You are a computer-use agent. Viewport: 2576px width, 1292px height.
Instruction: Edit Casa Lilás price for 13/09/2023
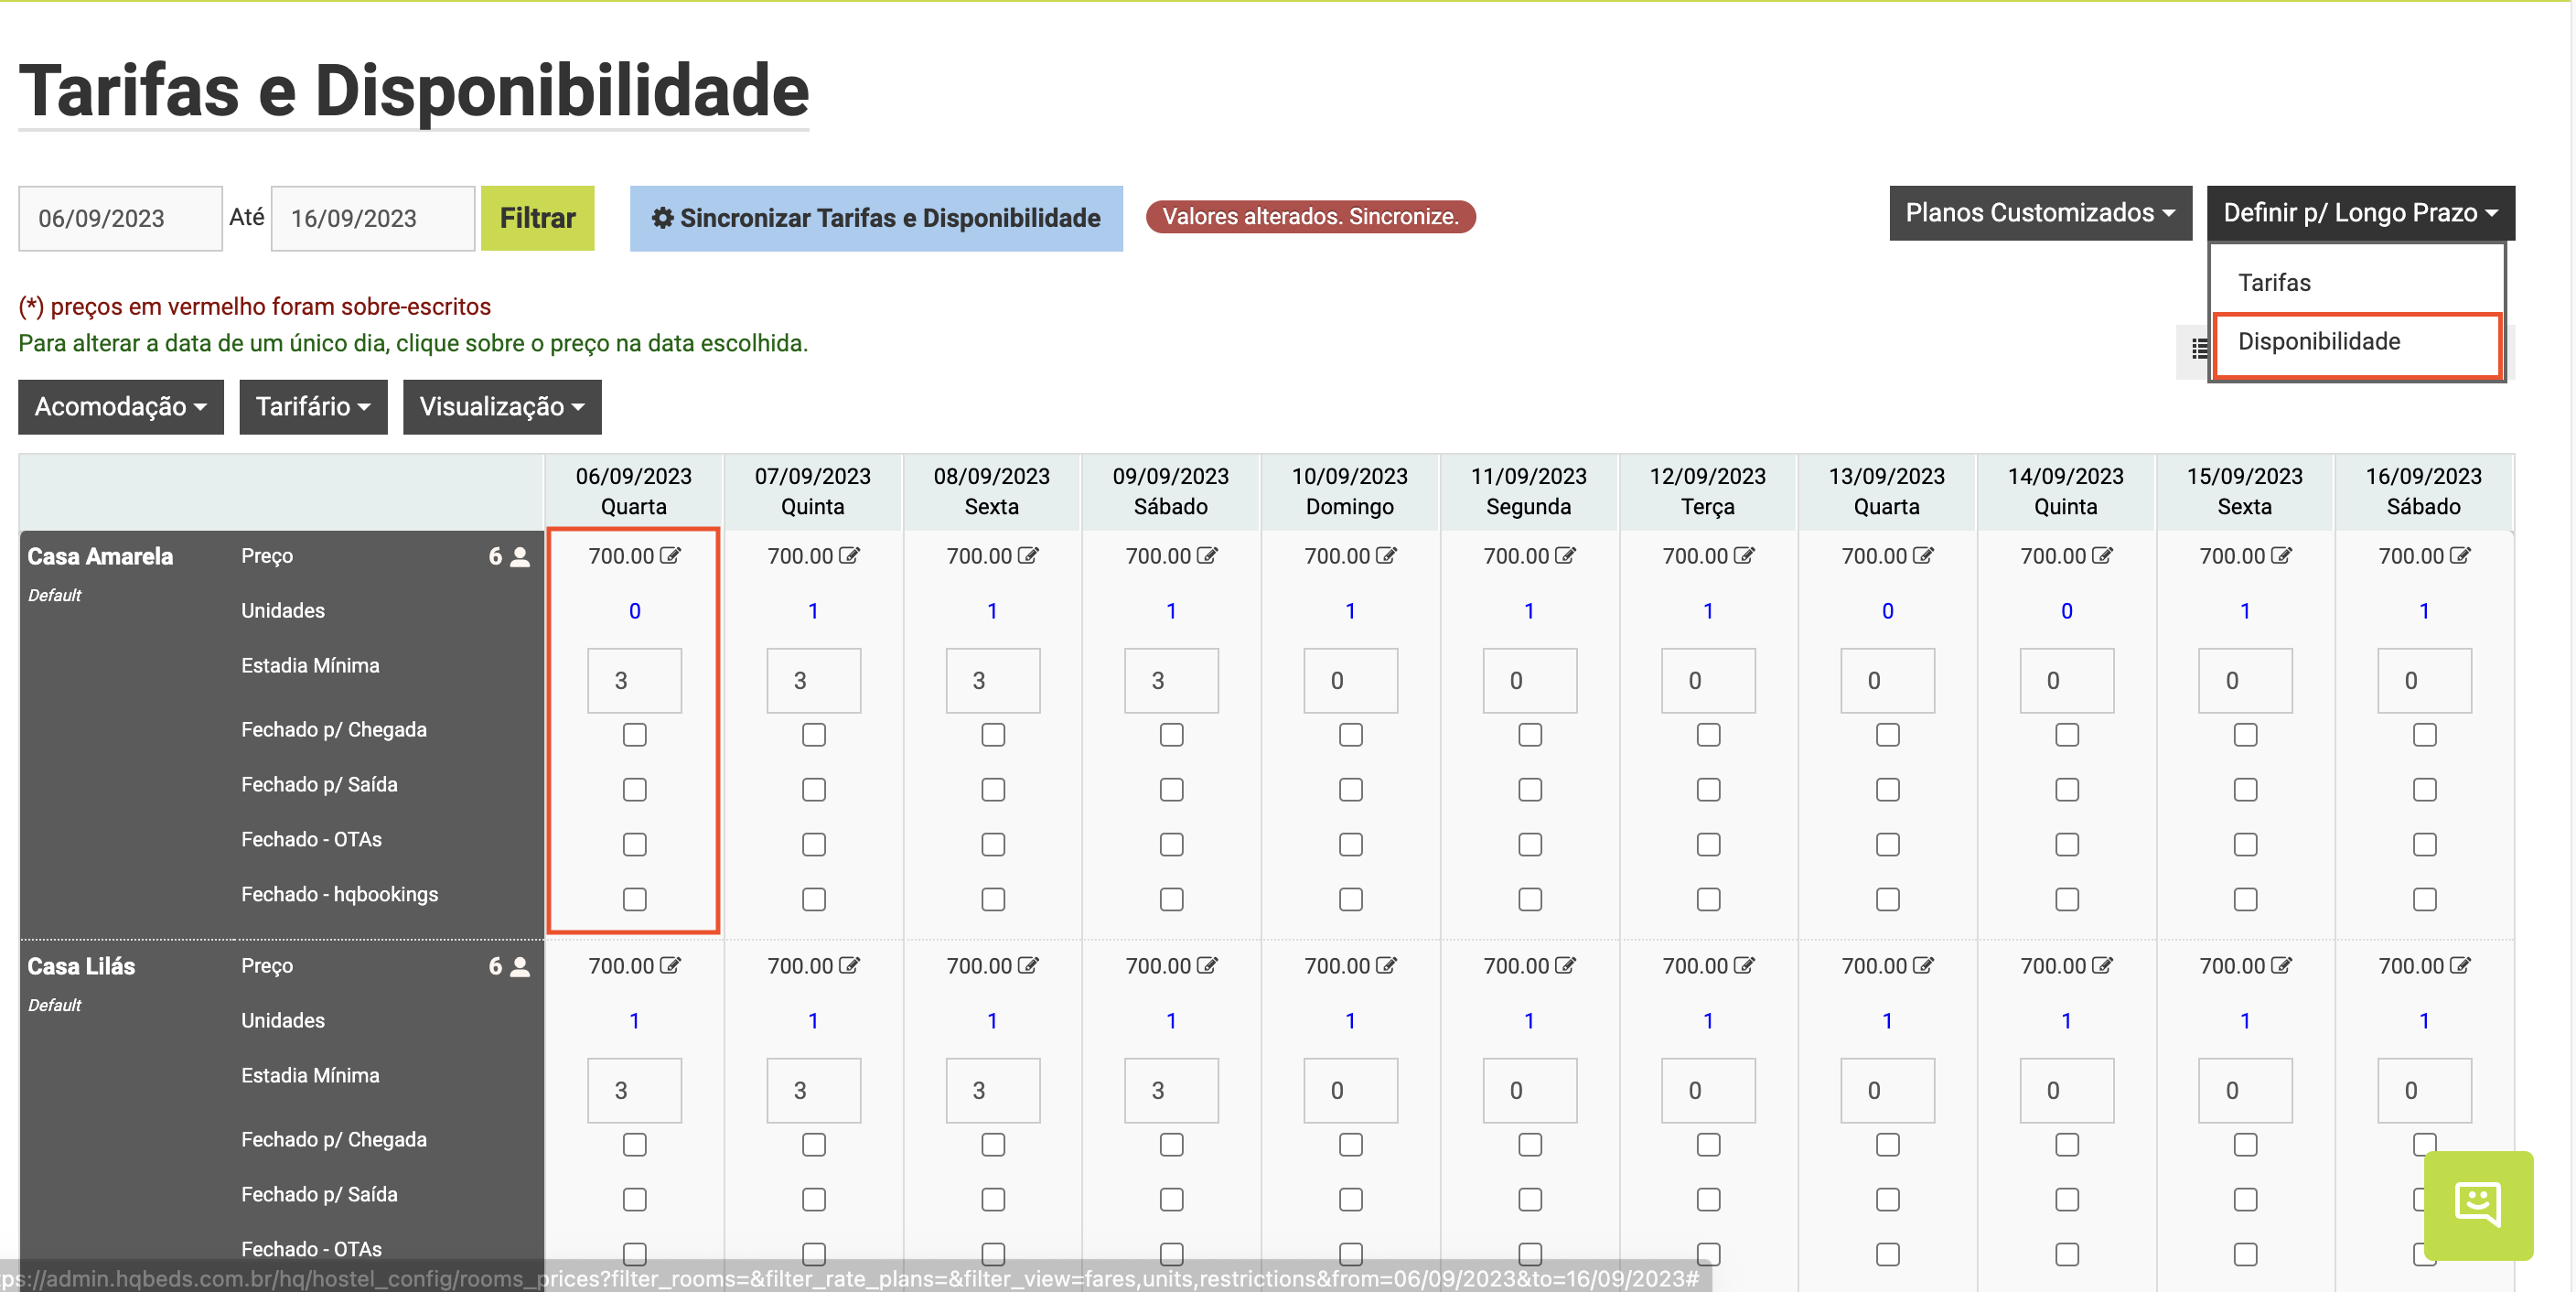(x=1923, y=965)
